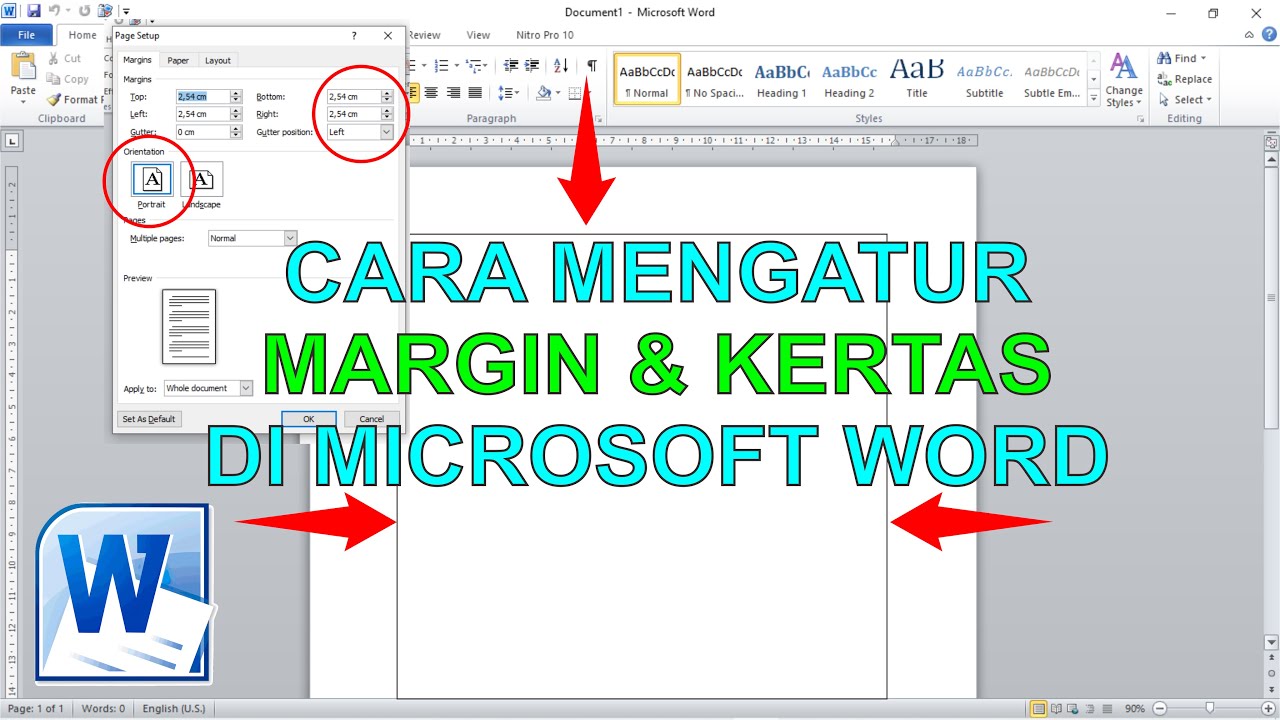Click the Replace command in Editing
Screen dimensions: 1280x720
coord(1184,79)
